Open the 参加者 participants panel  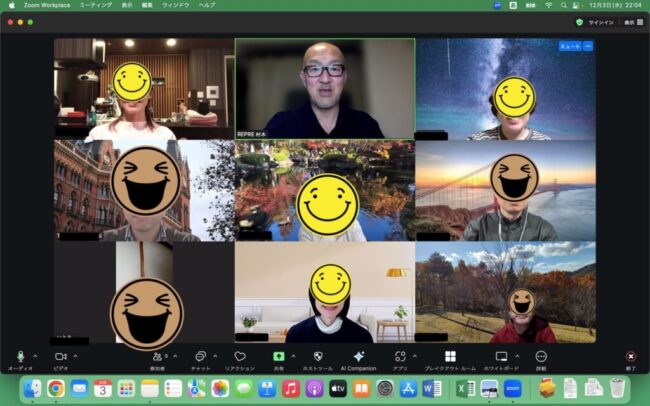click(x=158, y=357)
